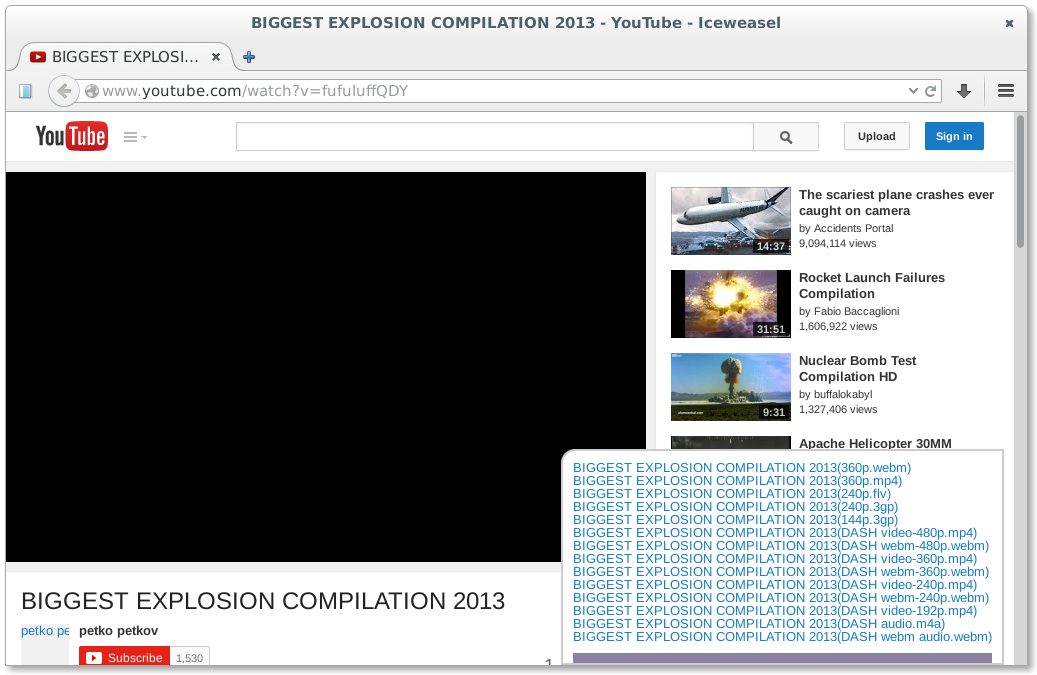Open the YouTube guide menu icon
The image size is (1037, 675).
pyautogui.click(x=135, y=137)
